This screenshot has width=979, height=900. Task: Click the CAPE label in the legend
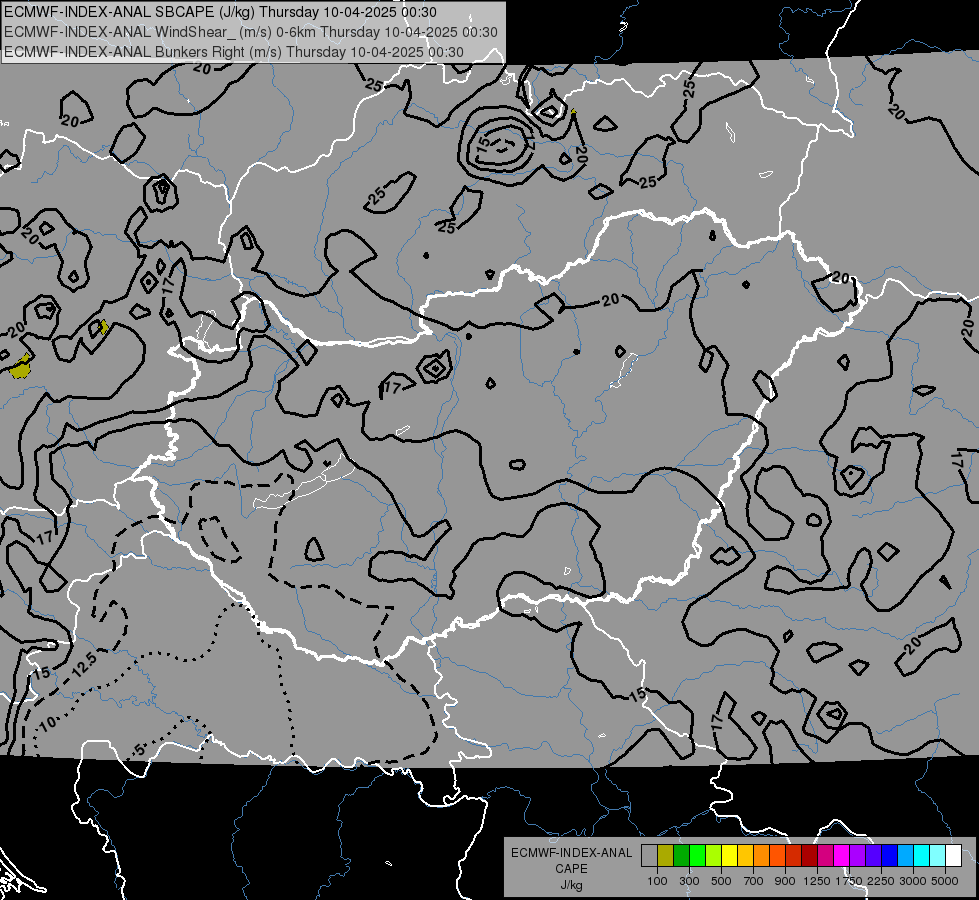571,869
